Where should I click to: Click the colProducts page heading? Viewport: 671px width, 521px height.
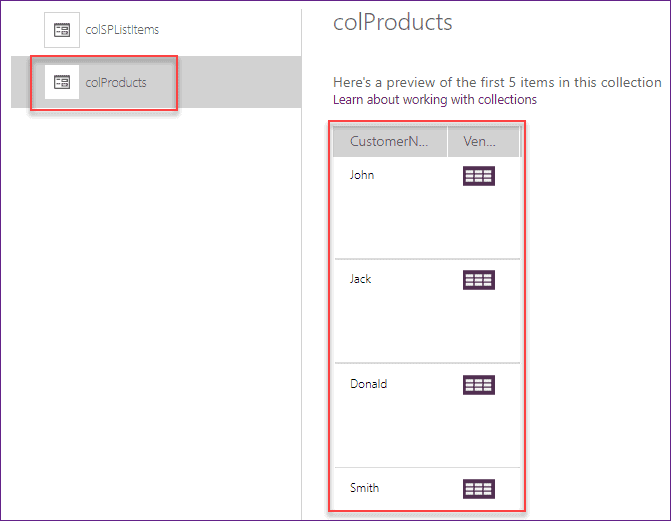pyautogui.click(x=392, y=22)
